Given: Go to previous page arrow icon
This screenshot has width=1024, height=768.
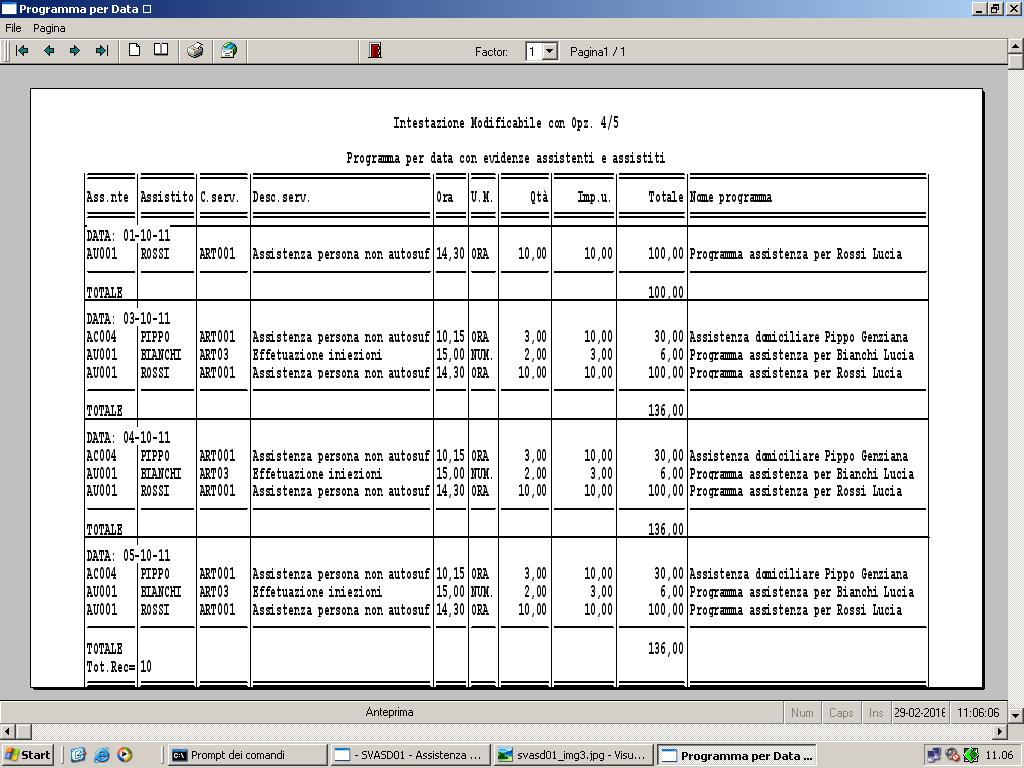Looking at the screenshot, I should [x=49, y=51].
